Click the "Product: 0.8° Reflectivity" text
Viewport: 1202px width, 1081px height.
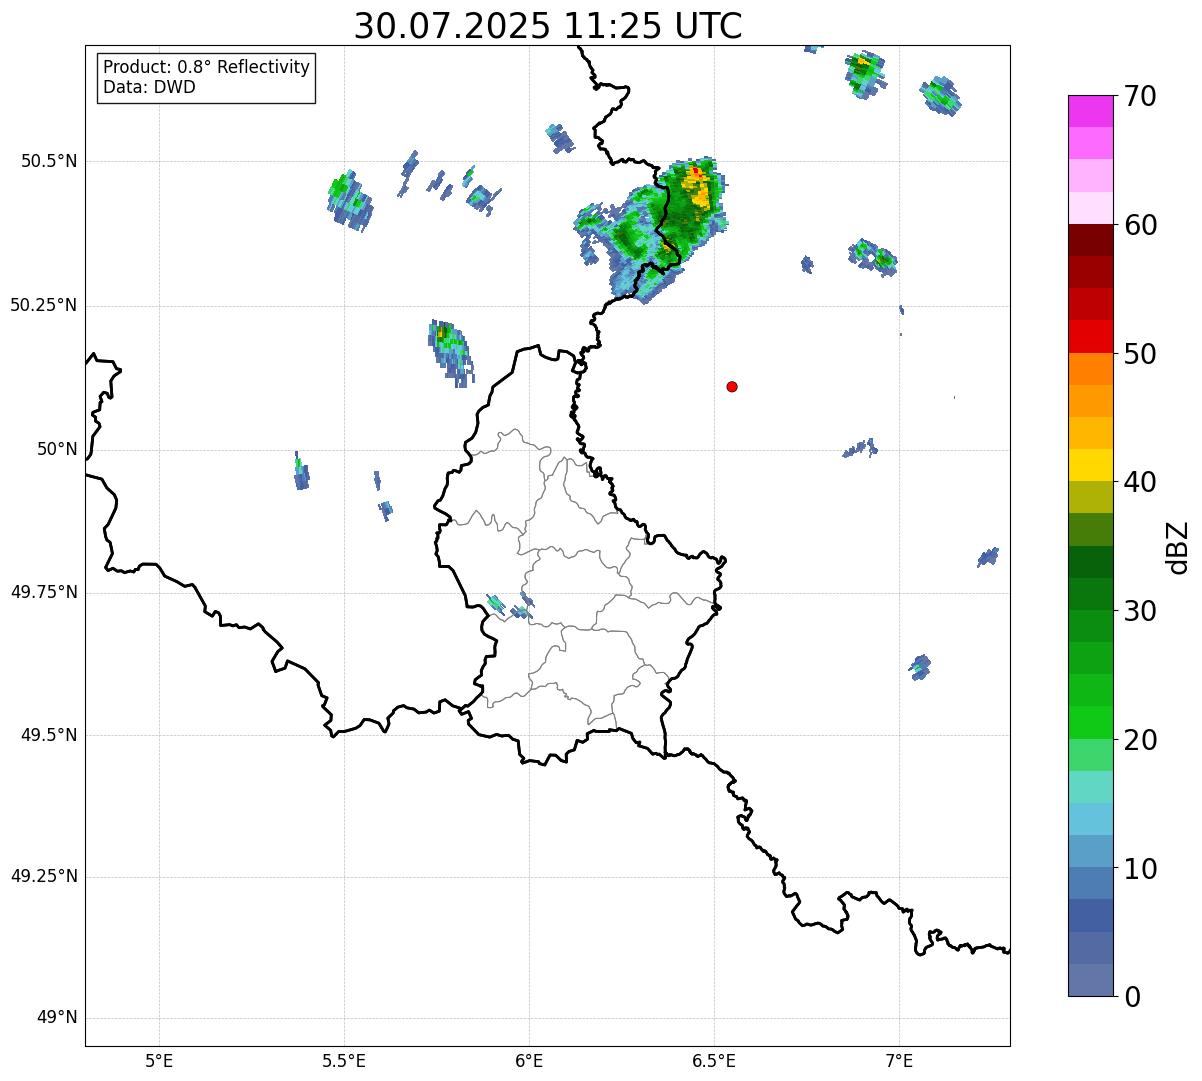tap(207, 67)
